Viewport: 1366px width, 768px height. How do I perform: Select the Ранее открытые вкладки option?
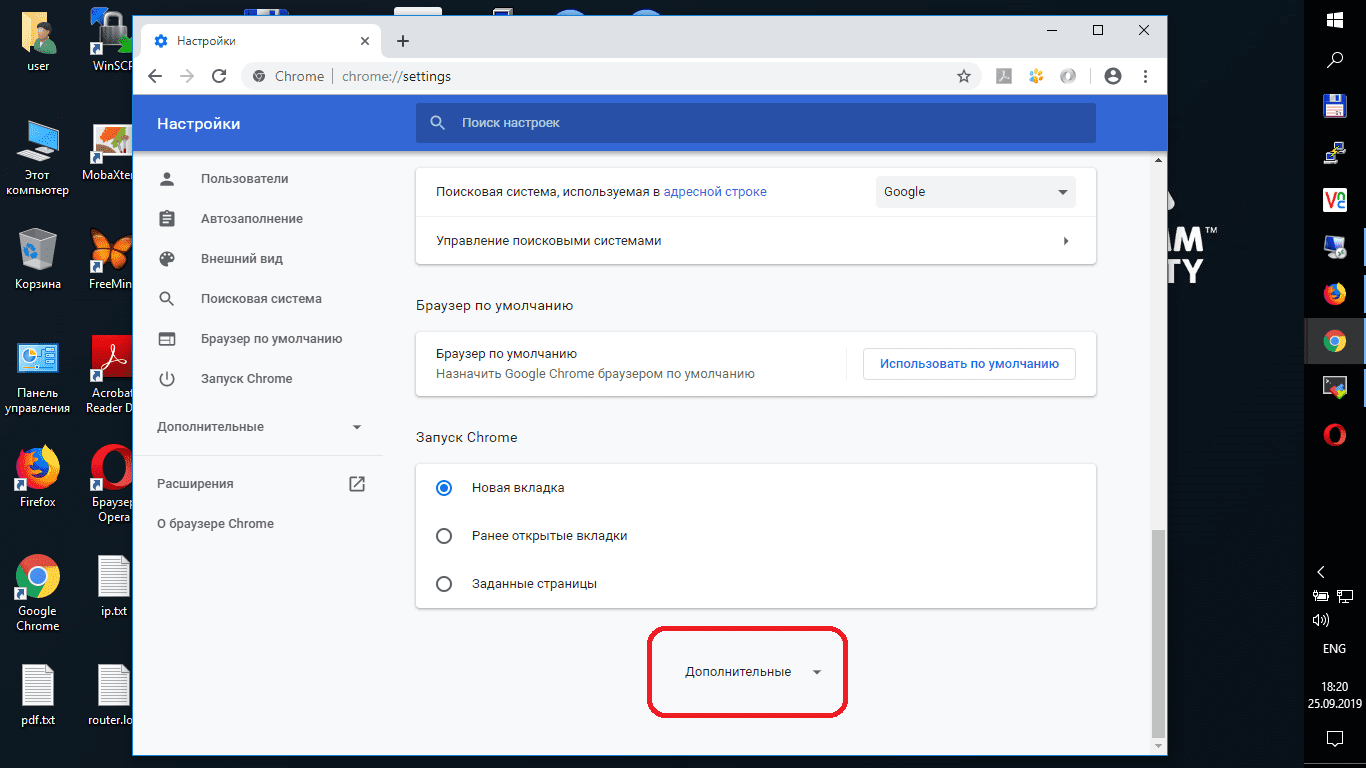coord(445,536)
